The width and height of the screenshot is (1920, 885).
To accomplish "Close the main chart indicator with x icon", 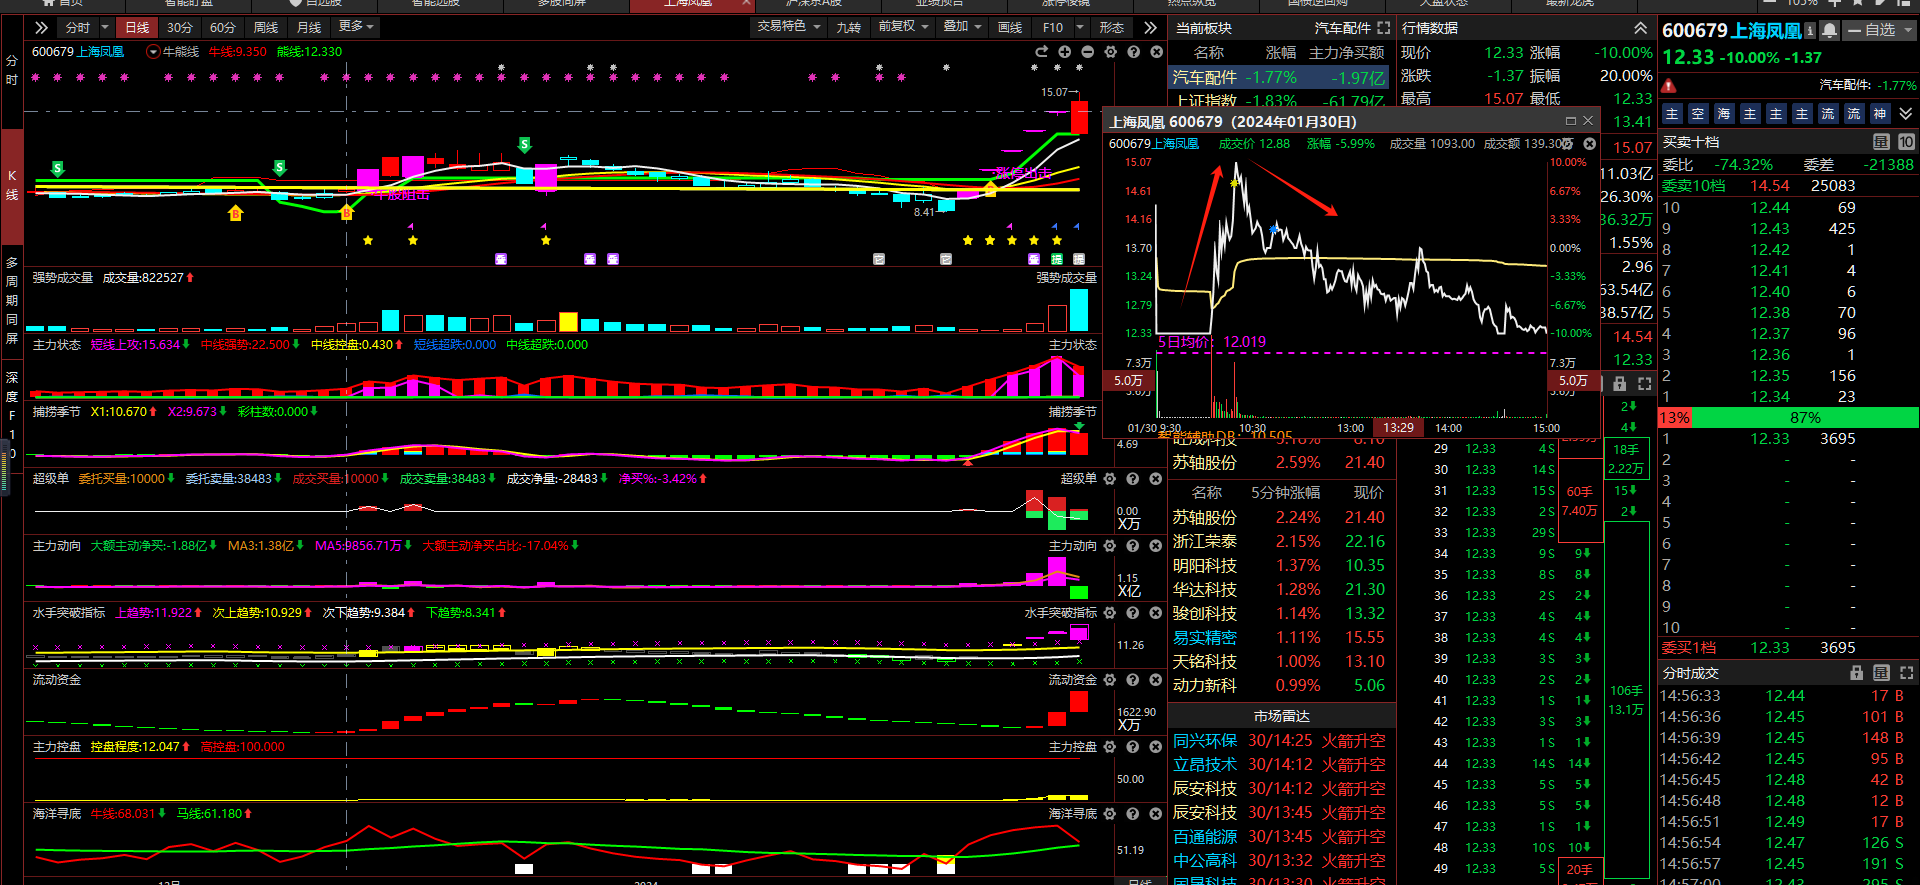I will click(x=1156, y=52).
